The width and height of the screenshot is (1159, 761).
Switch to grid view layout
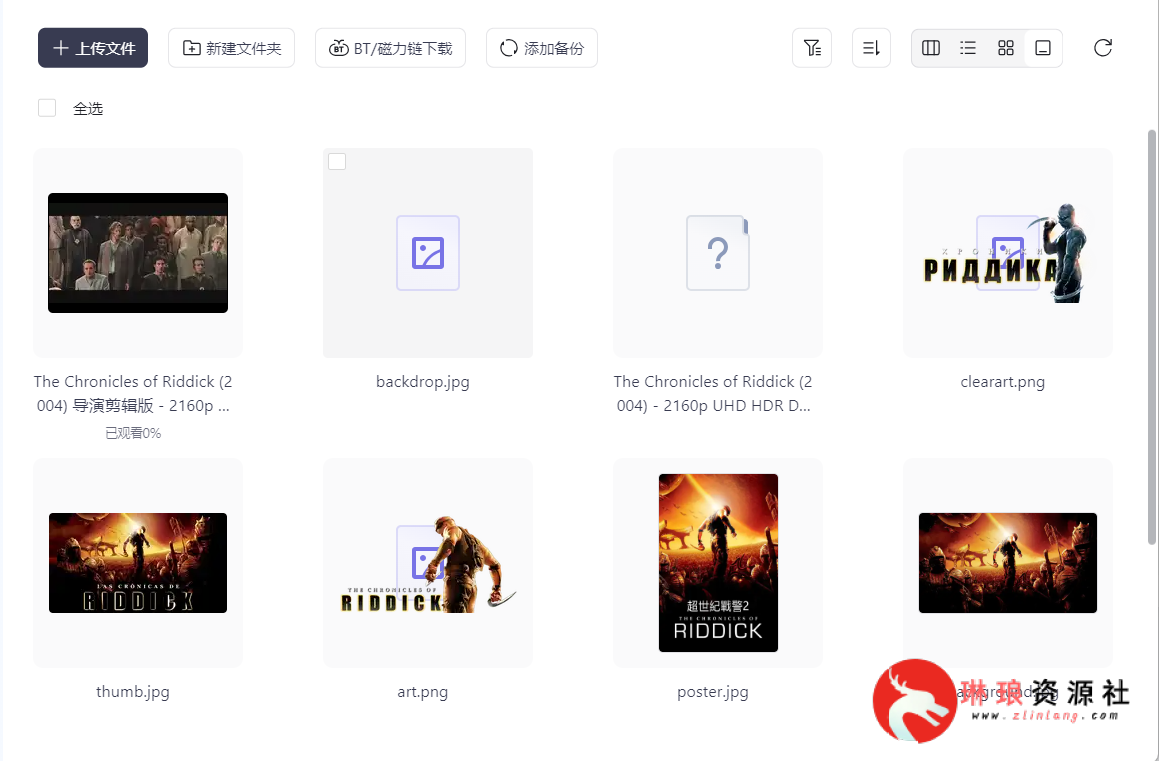[1006, 48]
